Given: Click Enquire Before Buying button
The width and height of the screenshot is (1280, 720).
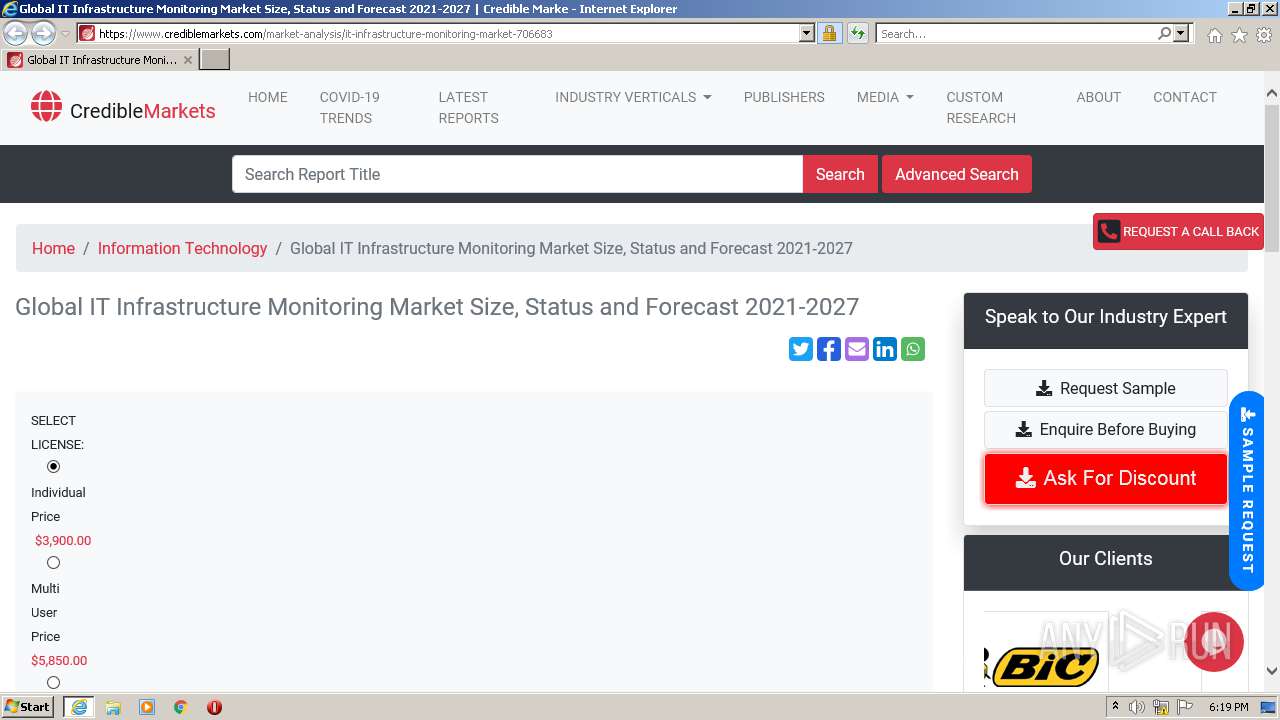Looking at the screenshot, I should click(x=1105, y=429).
